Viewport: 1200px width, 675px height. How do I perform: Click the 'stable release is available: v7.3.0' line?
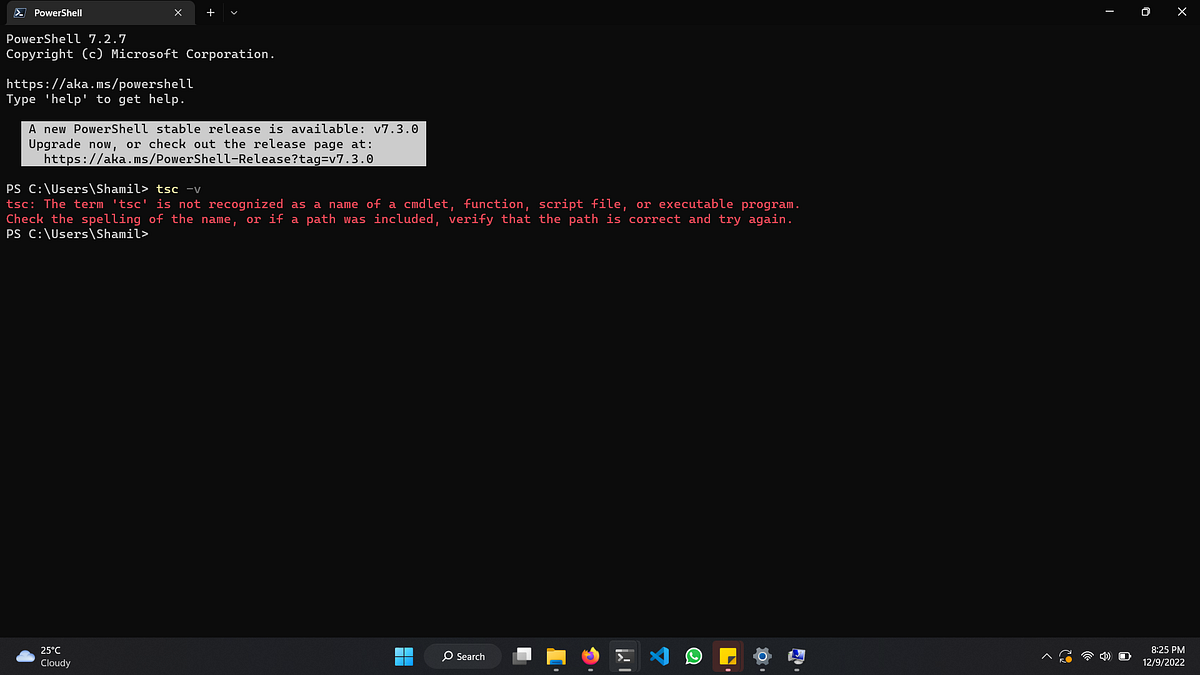[x=223, y=129]
